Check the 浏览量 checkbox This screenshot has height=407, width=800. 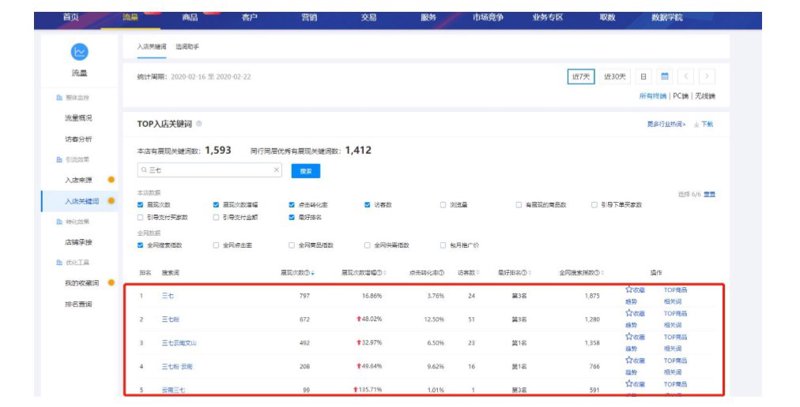pyautogui.click(x=443, y=205)
